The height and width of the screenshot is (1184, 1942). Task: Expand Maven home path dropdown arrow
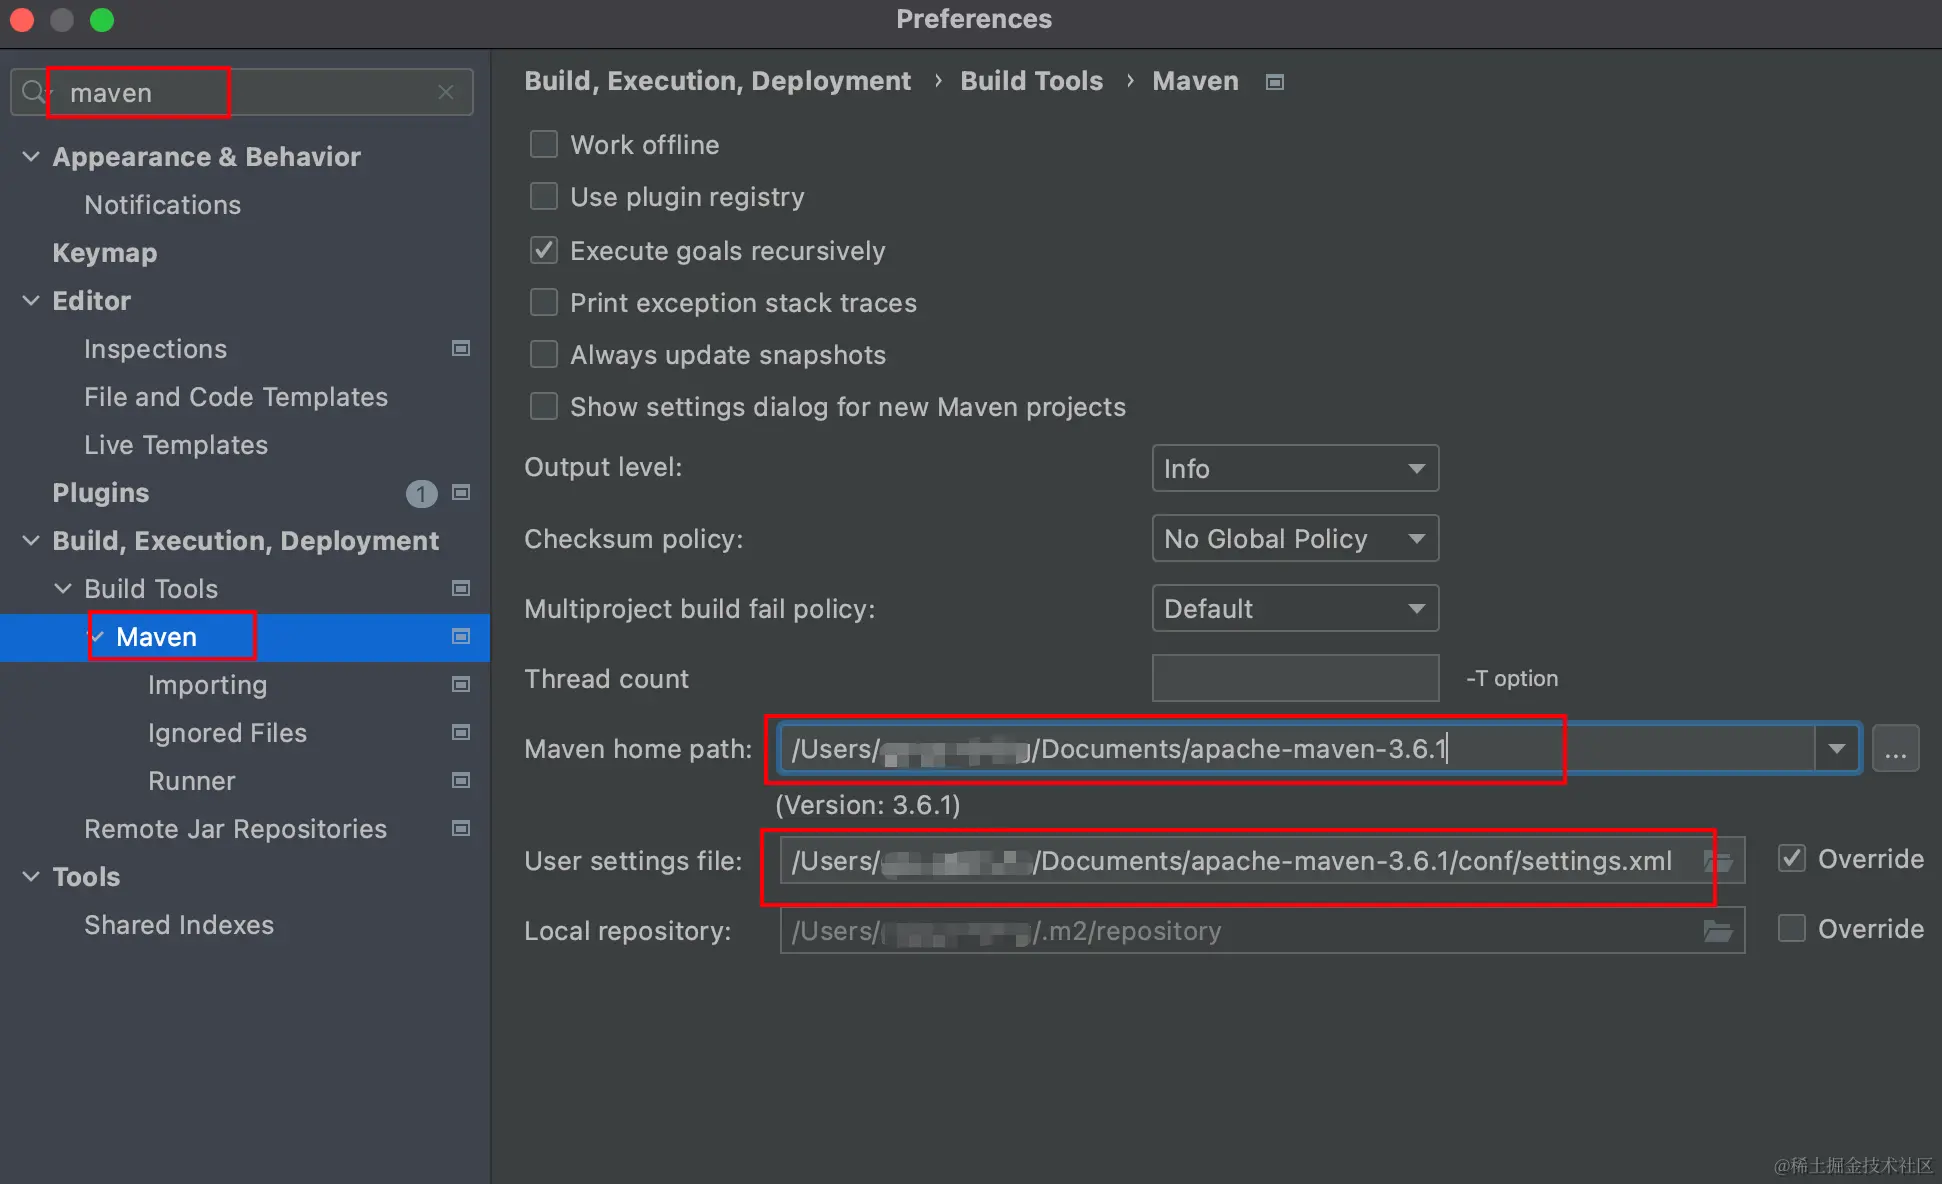click(x=1836, y=749)
